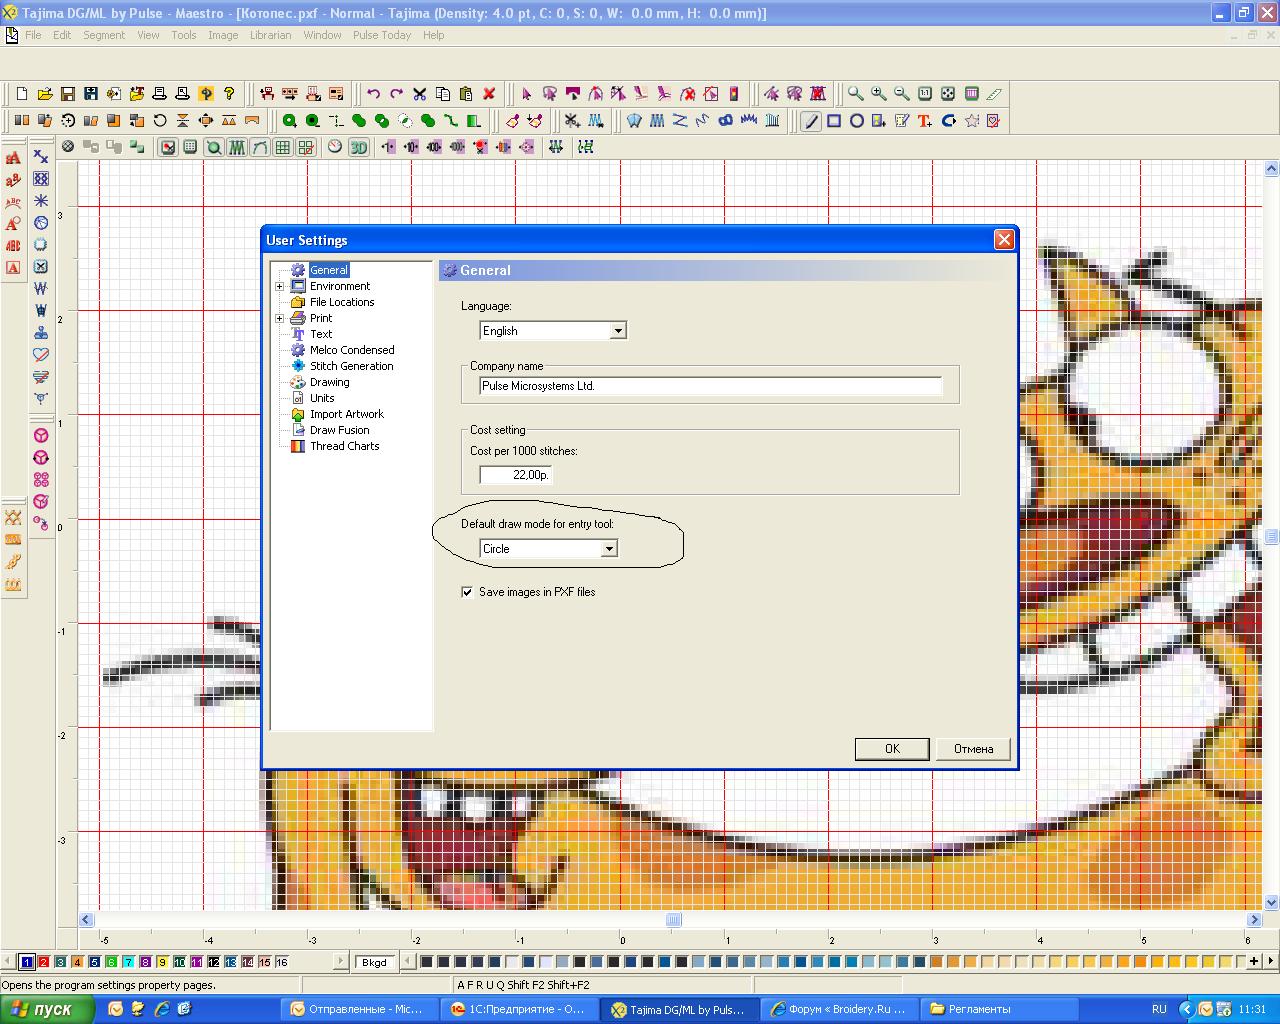
Task: Select needle color 1 swatch
Action: click(x=27, y=962)
